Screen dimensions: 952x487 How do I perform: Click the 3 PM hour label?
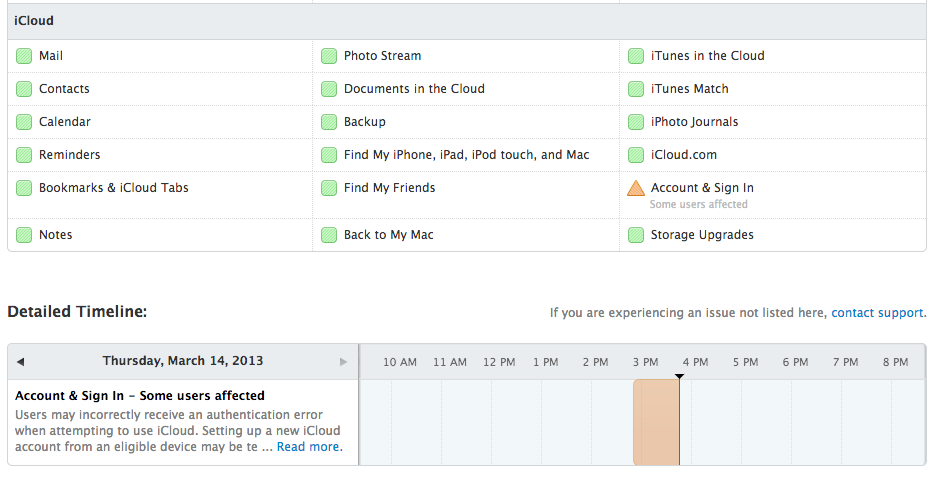click(645, 363)
